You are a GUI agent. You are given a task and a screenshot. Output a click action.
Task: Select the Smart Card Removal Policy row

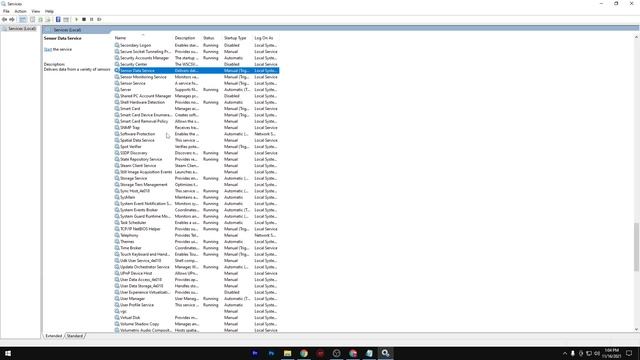[x=197, y=121]
